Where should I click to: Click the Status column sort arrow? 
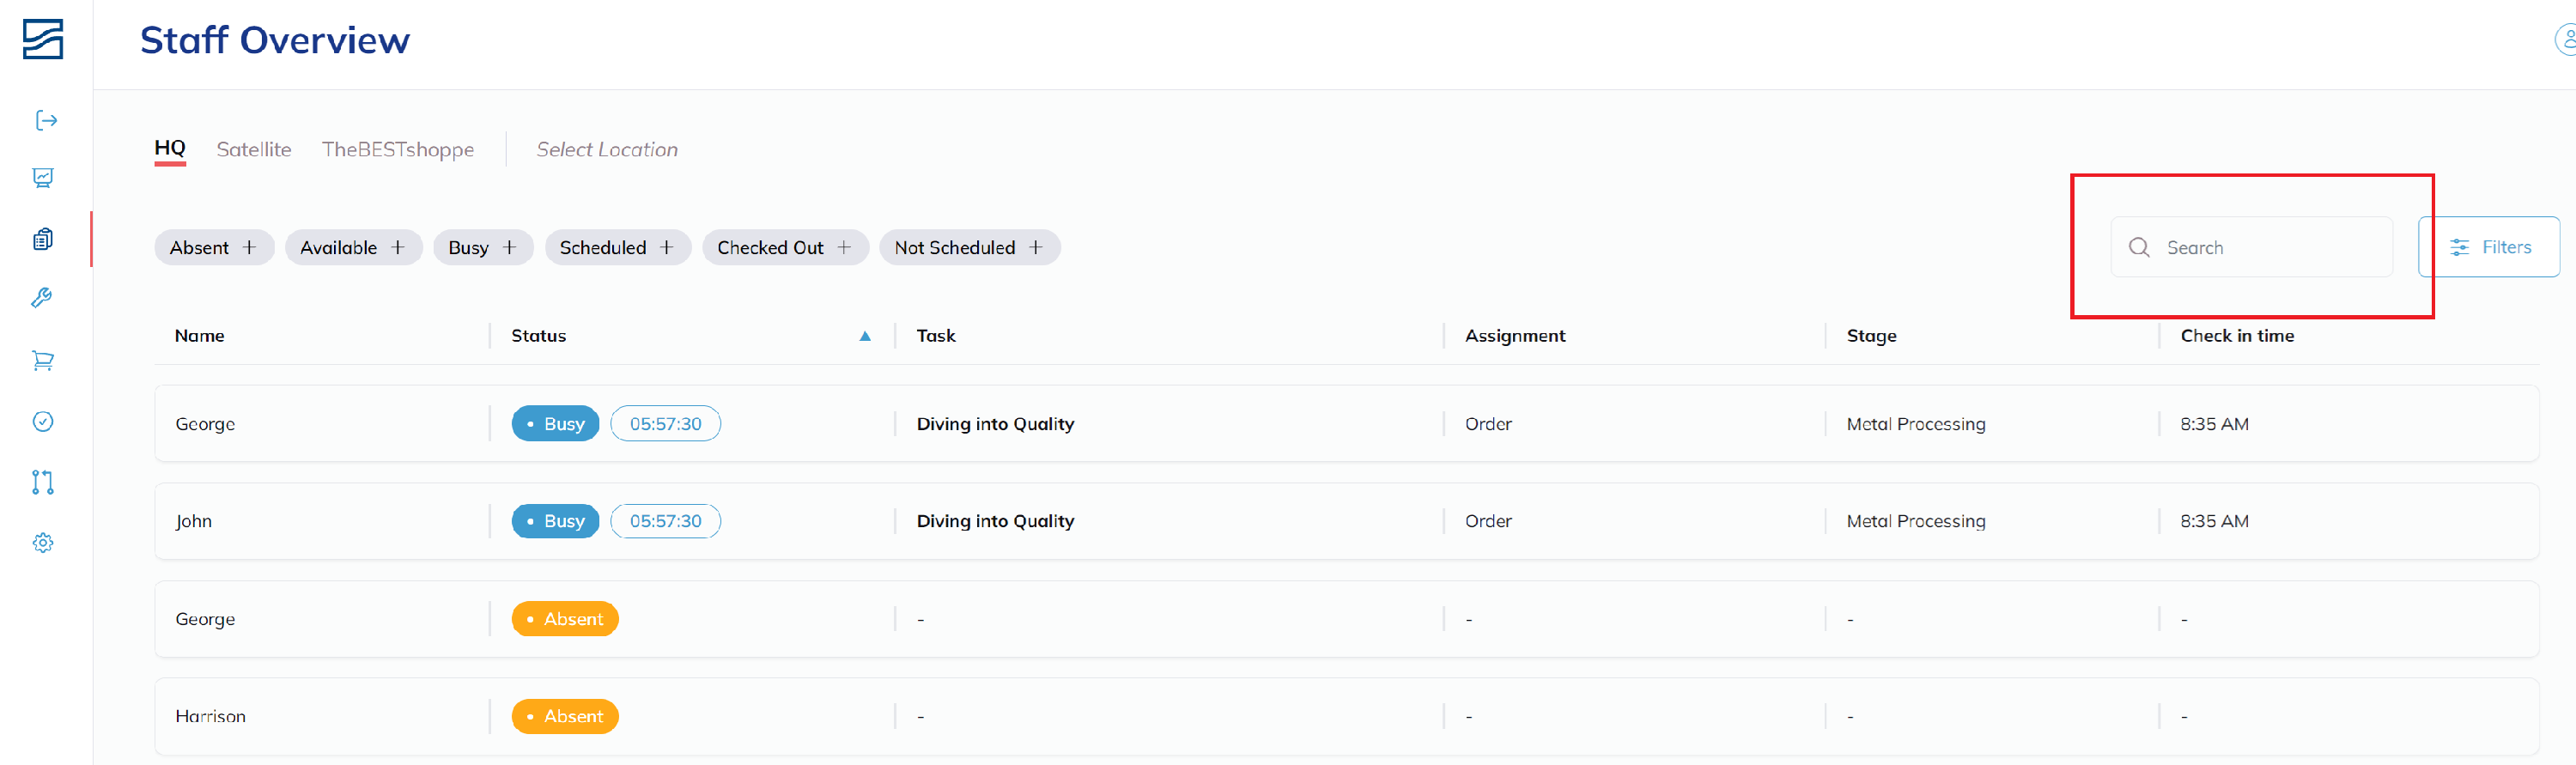[x=865, y=336]
